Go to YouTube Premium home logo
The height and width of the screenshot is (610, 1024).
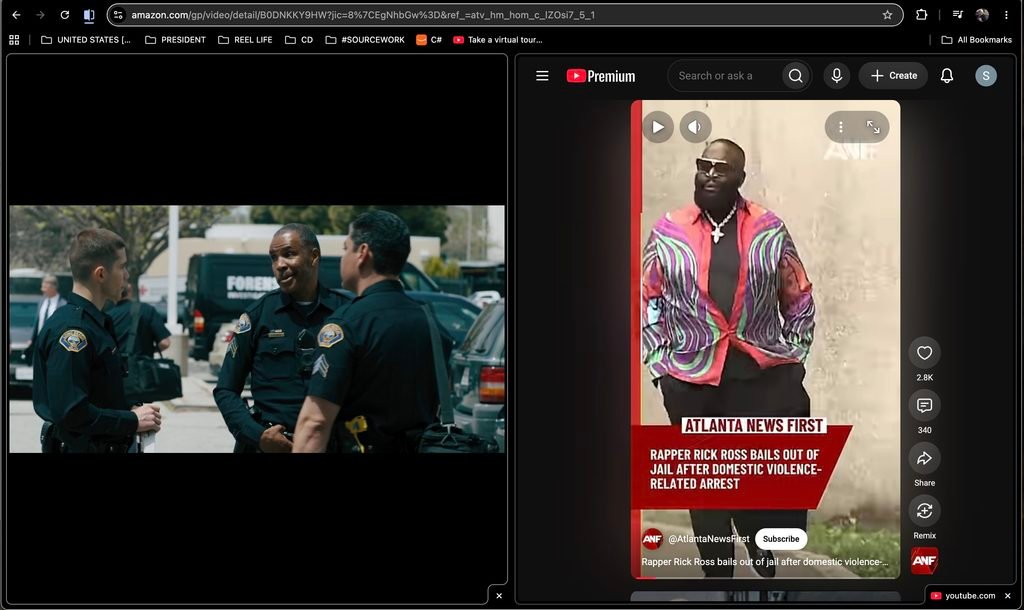click(601, 76)
